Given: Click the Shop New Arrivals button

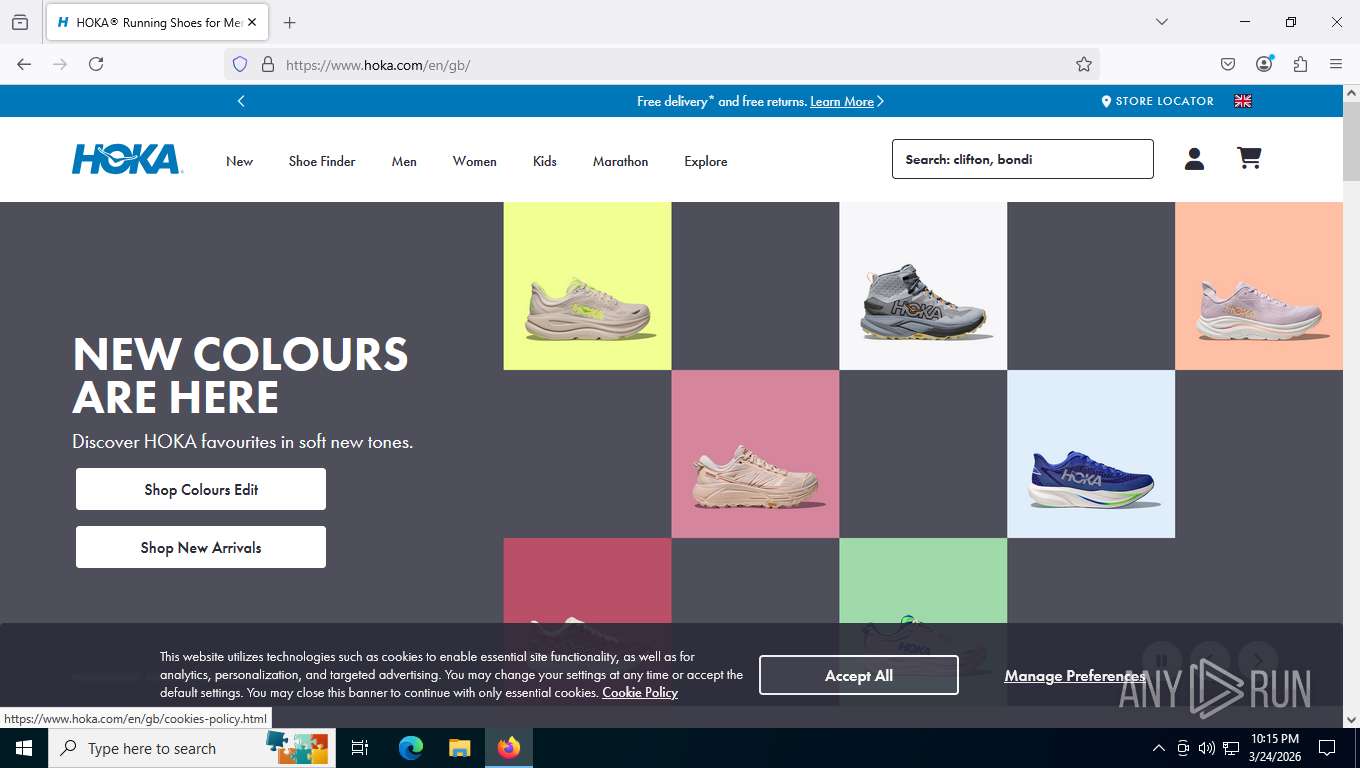Looking at the screenshot, I should tap(201, 547).
